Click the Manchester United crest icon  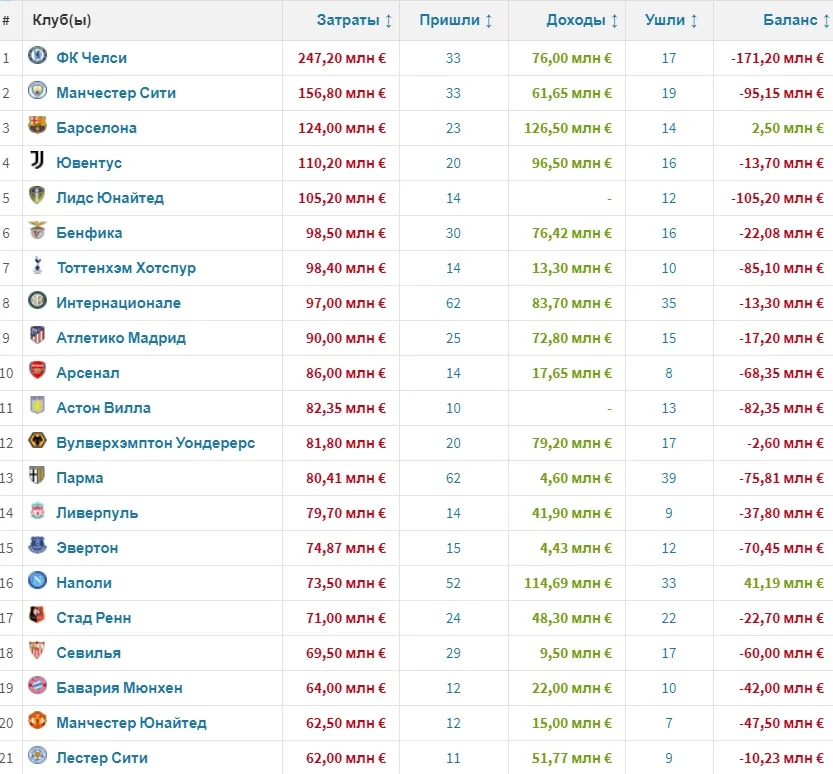coord(37,722)
